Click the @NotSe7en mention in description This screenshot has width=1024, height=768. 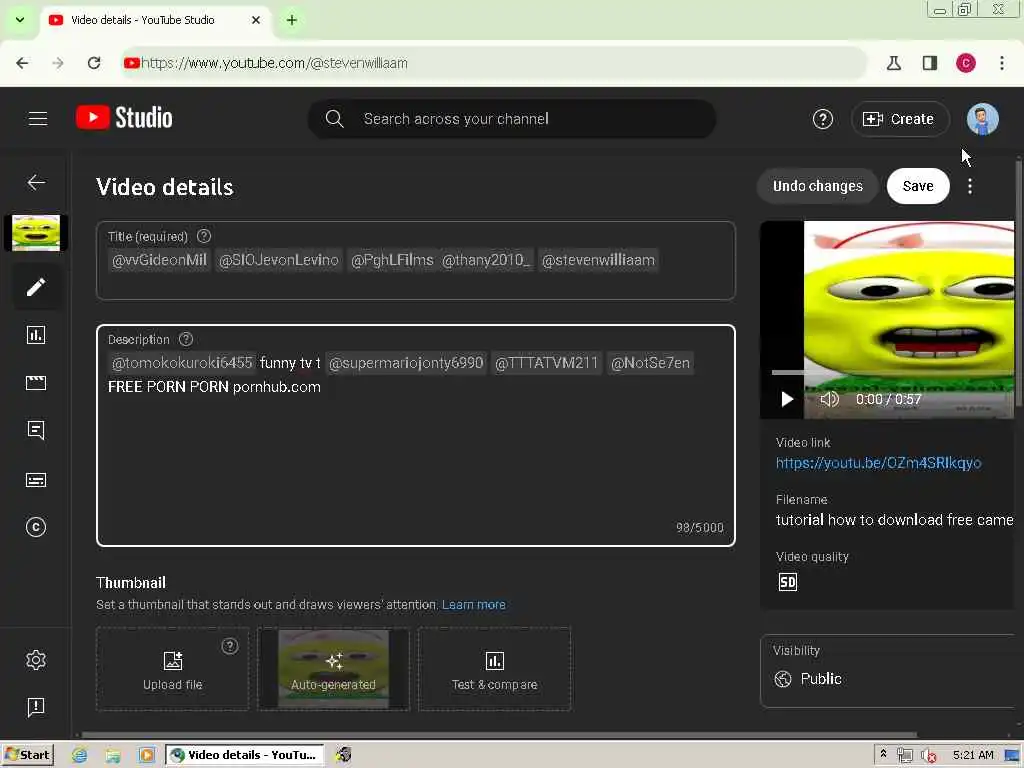pyautogui.click(x=650, y=363)
